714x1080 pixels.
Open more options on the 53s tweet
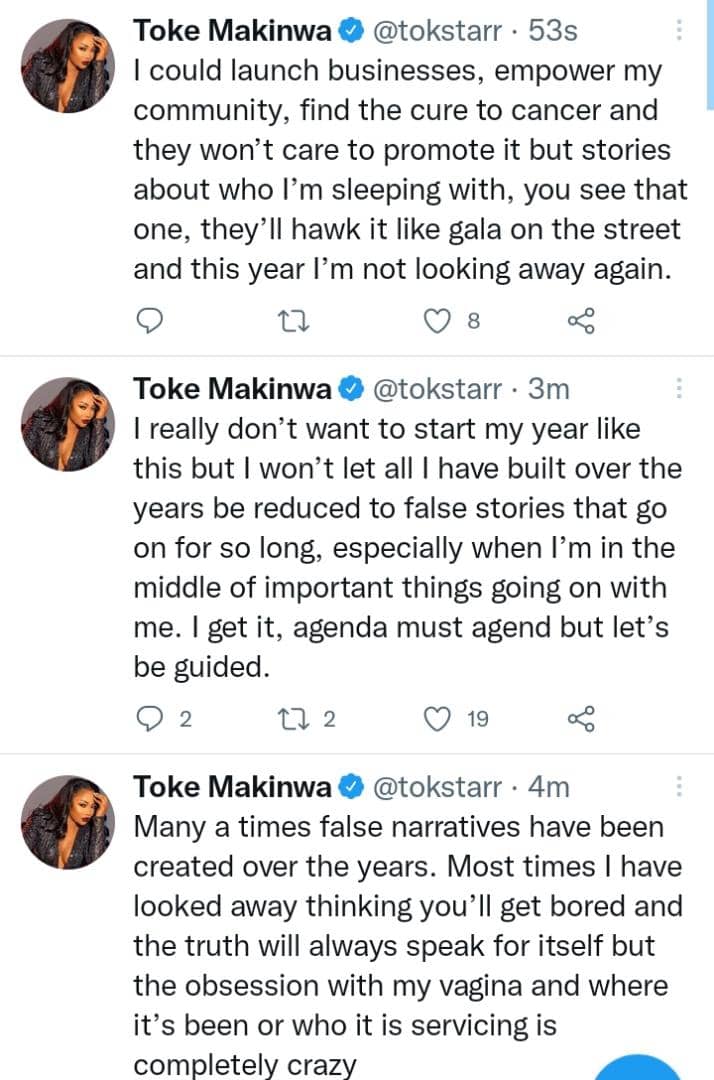pyautogui.click(x=680, y=33)
